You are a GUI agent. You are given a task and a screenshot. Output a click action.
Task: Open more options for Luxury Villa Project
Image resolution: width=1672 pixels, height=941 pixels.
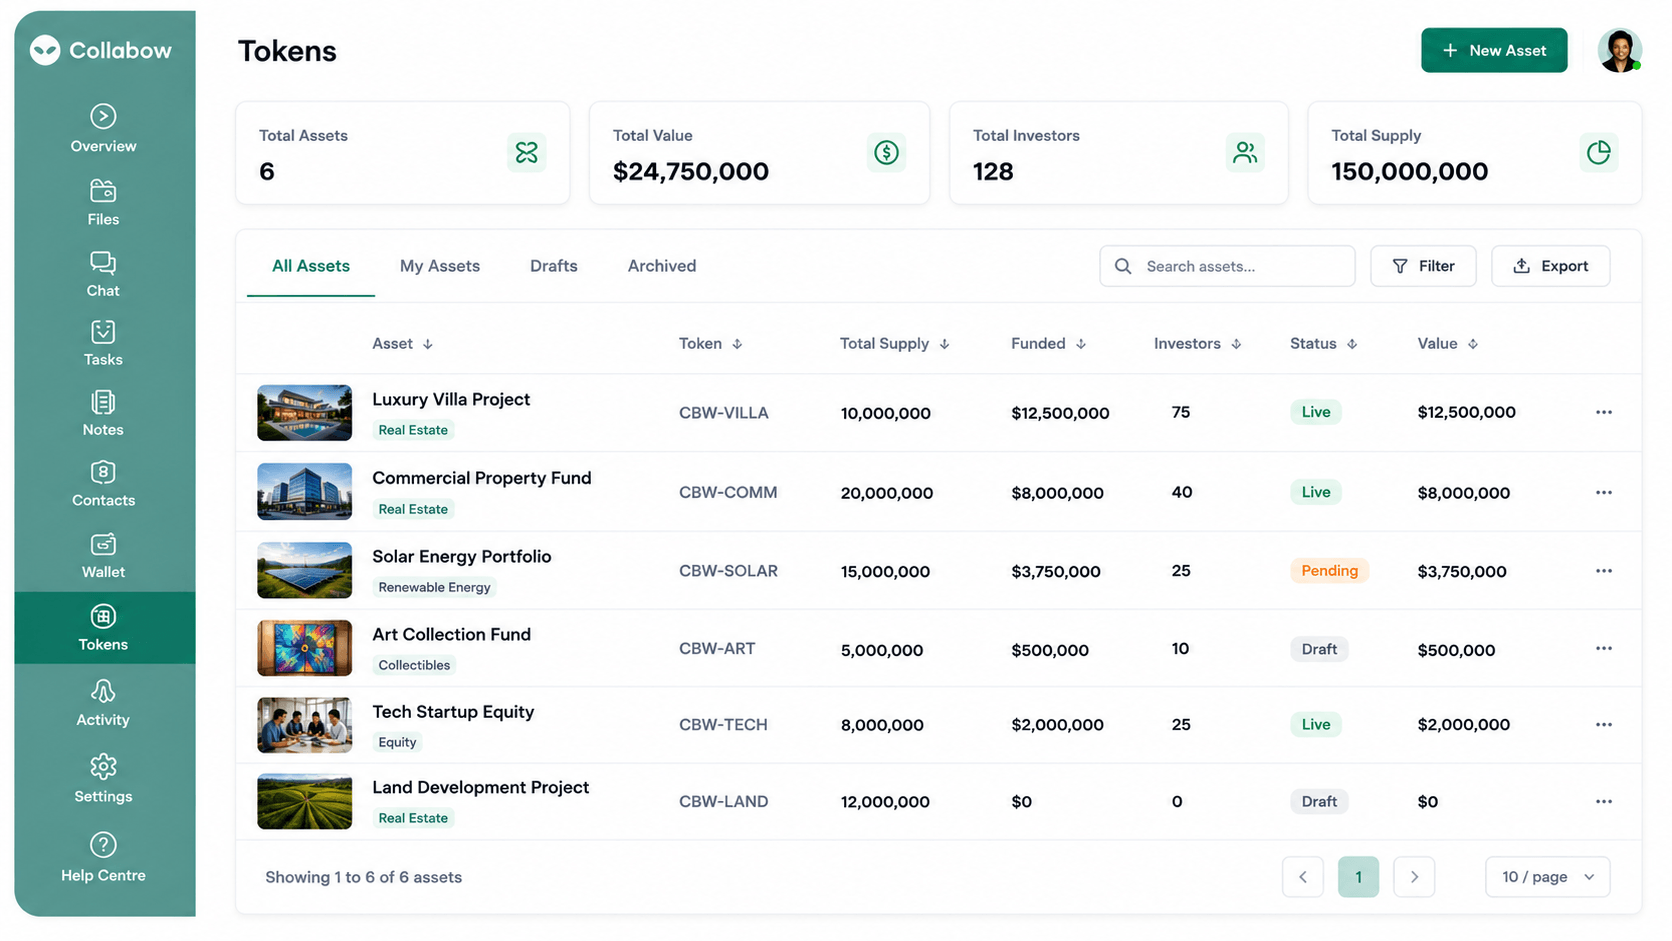[x=1604, y=412]
